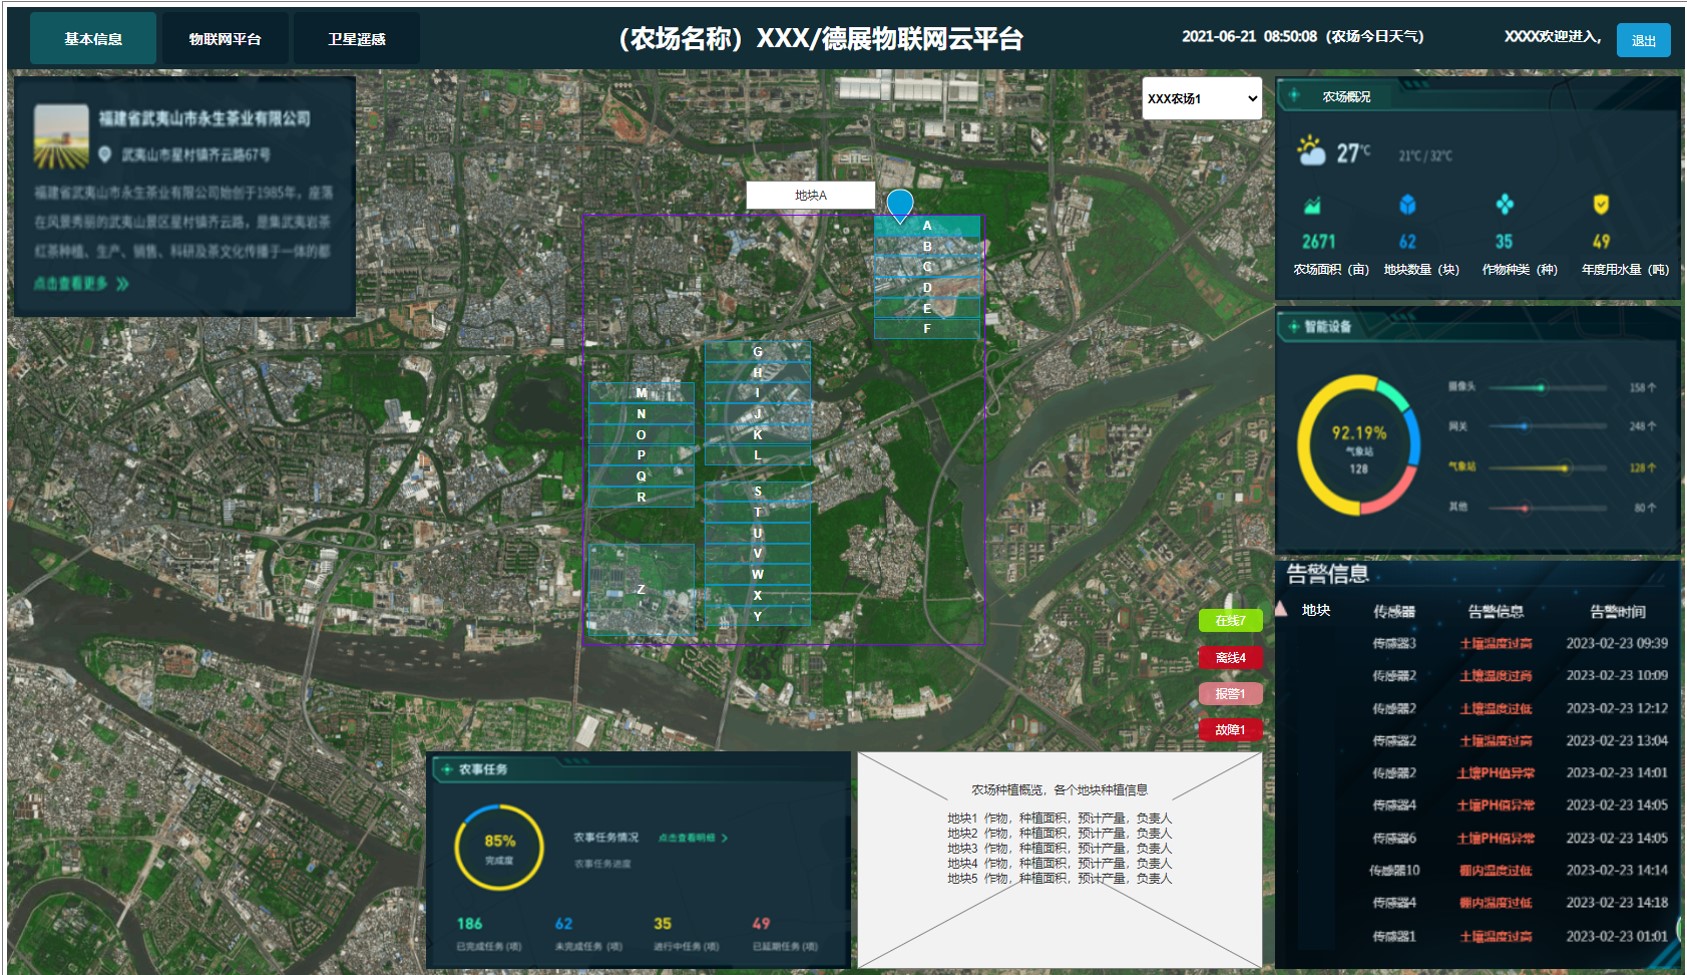Viewport: 1687px width, 975px height.
Task: Select plot Z on the map
Action: tap(641, 590)
